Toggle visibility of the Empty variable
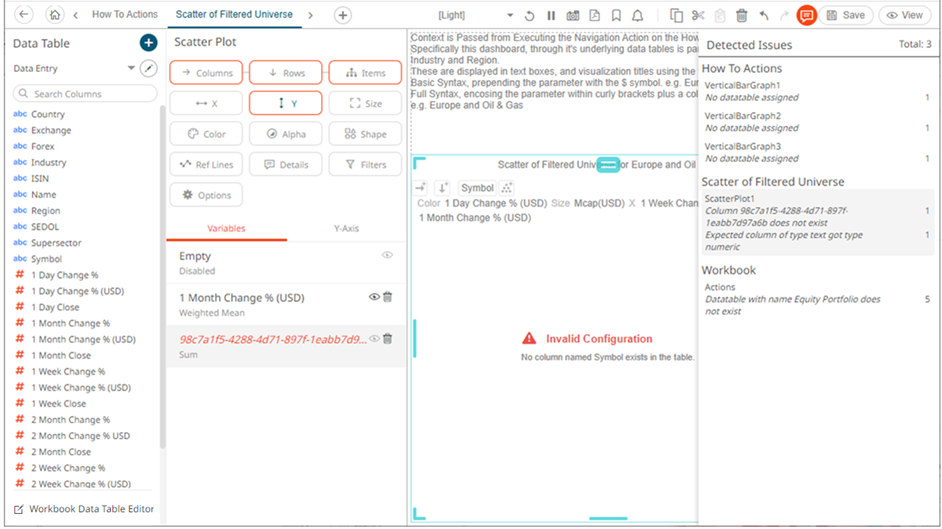Image resolution: width=942 pixels, height=529 pixels. coord(386,256)
